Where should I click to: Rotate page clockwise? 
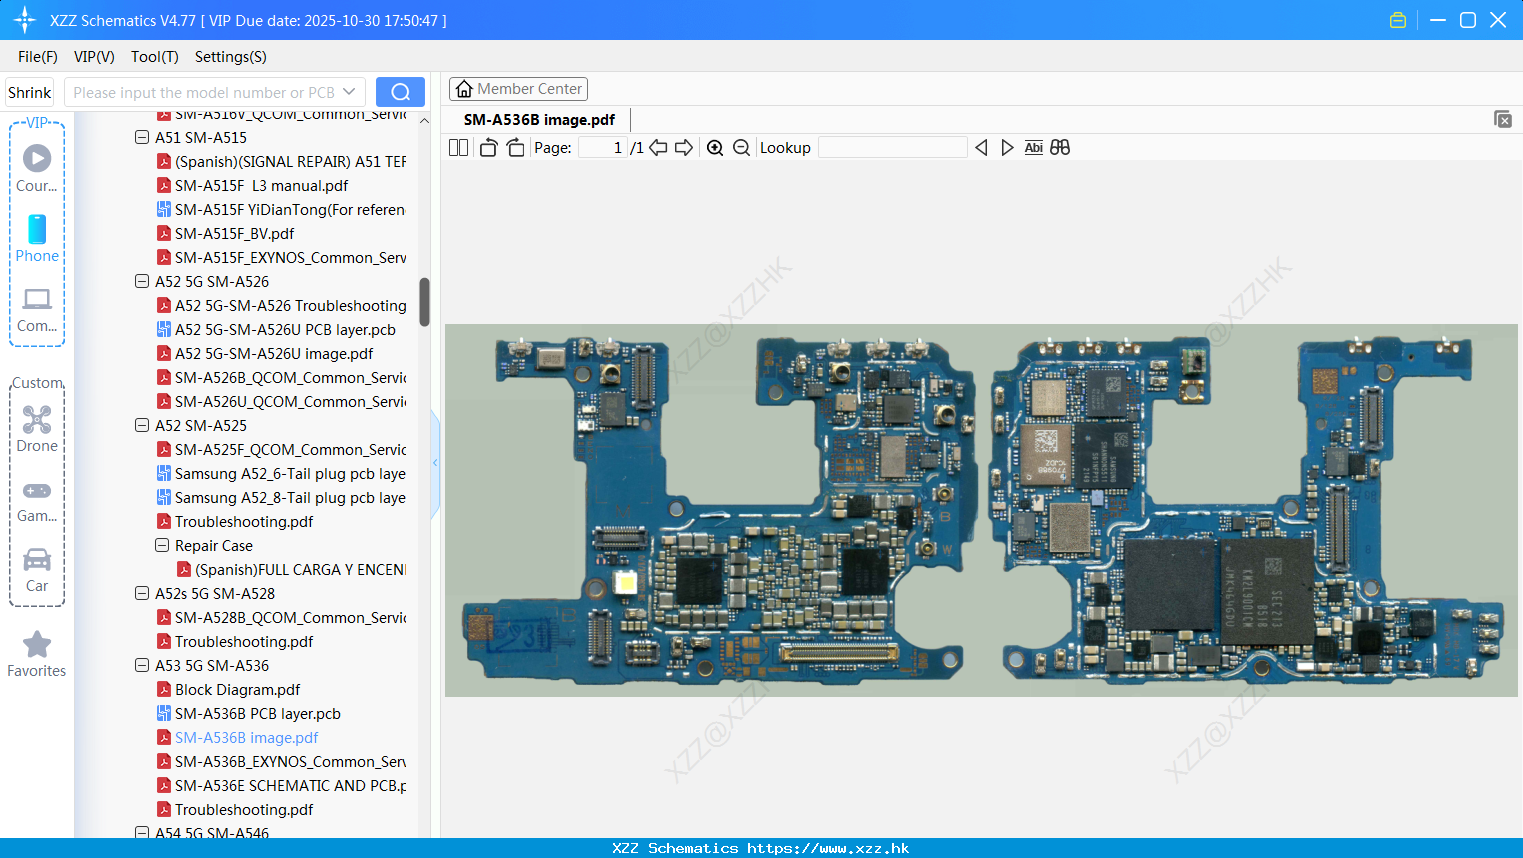(x=515, y=147)
